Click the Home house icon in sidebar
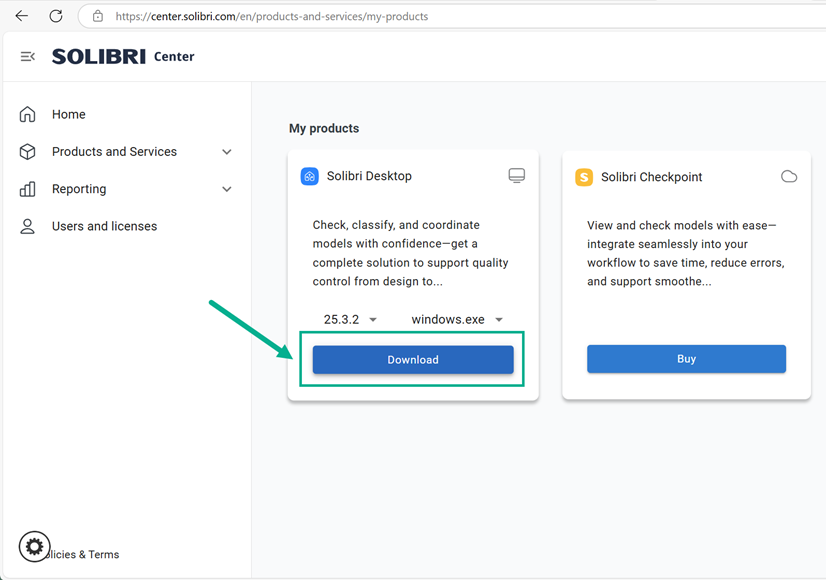Image resolution: width=826 pixels, height=580 pixels. (x=28, y=114)
